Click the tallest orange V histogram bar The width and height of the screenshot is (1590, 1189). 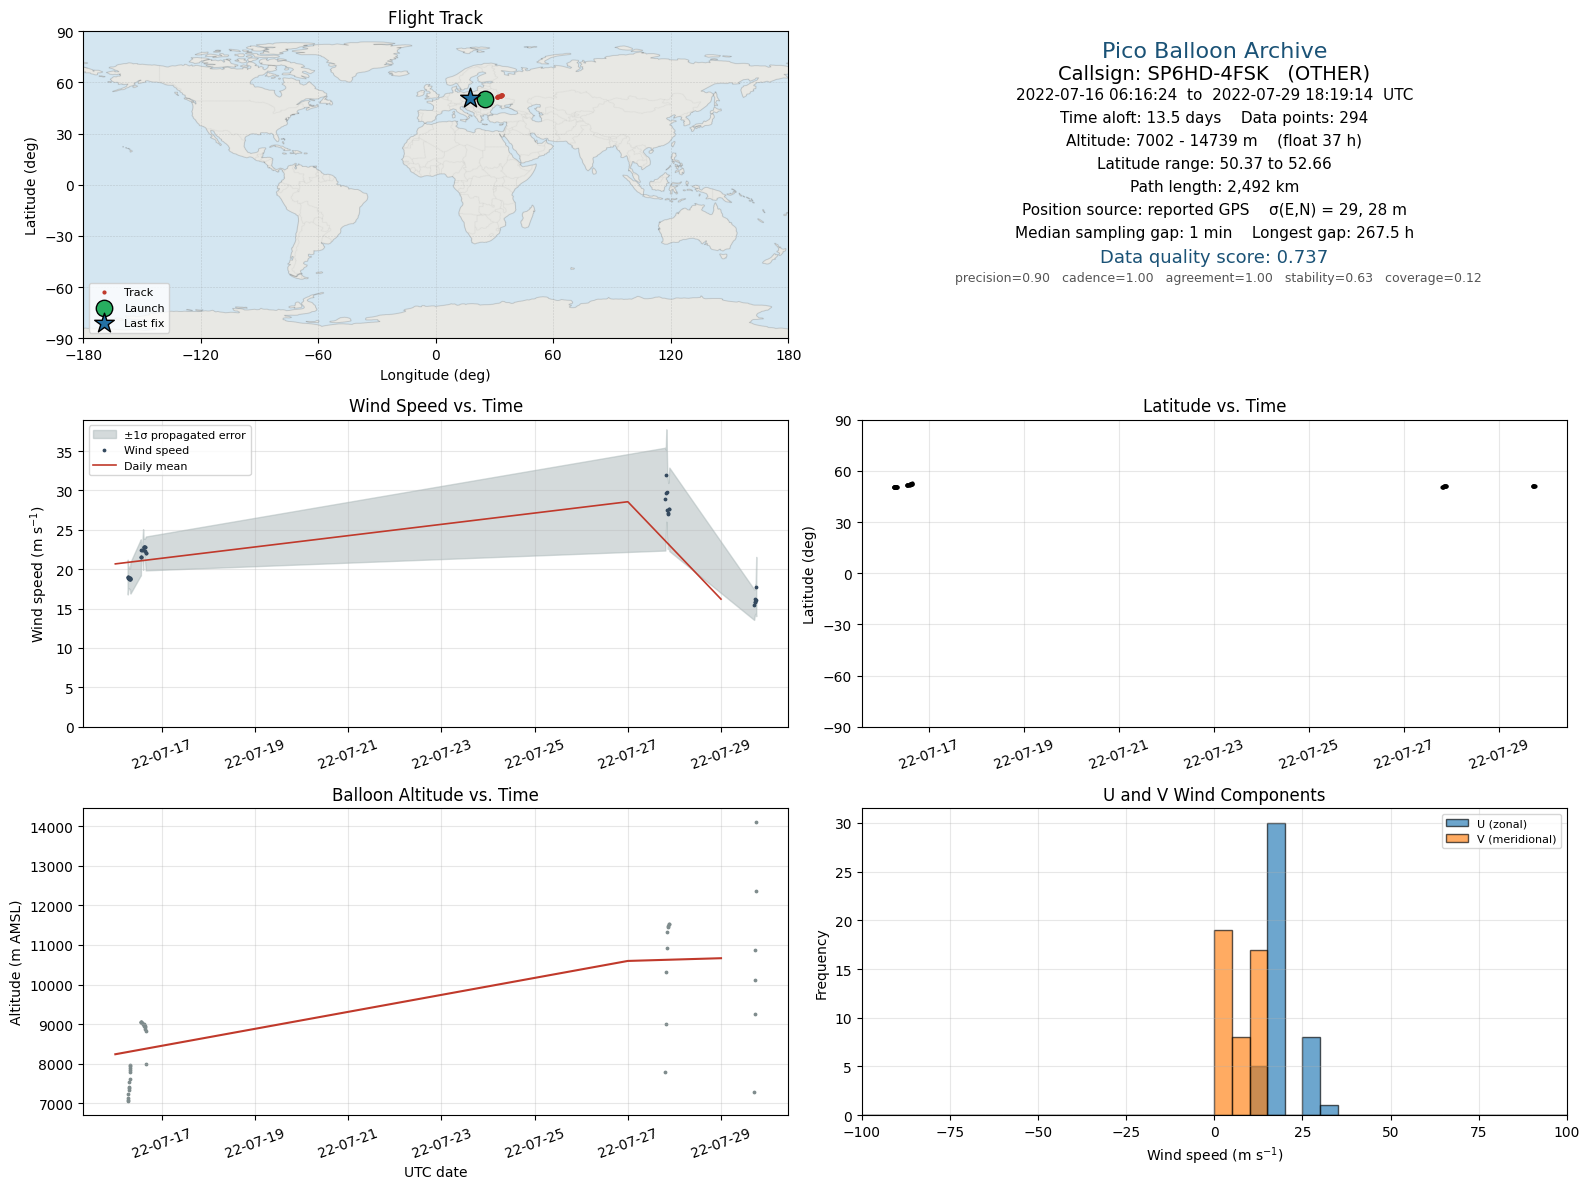(x=1223, y=1023)
